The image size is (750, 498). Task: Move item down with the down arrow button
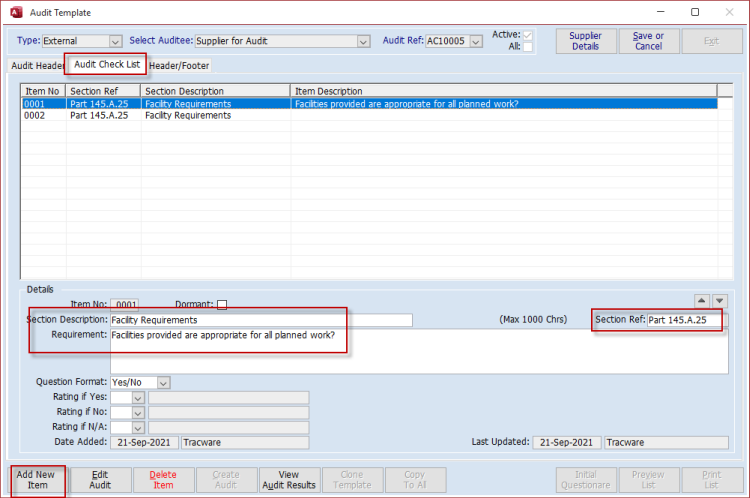(719, 301)
